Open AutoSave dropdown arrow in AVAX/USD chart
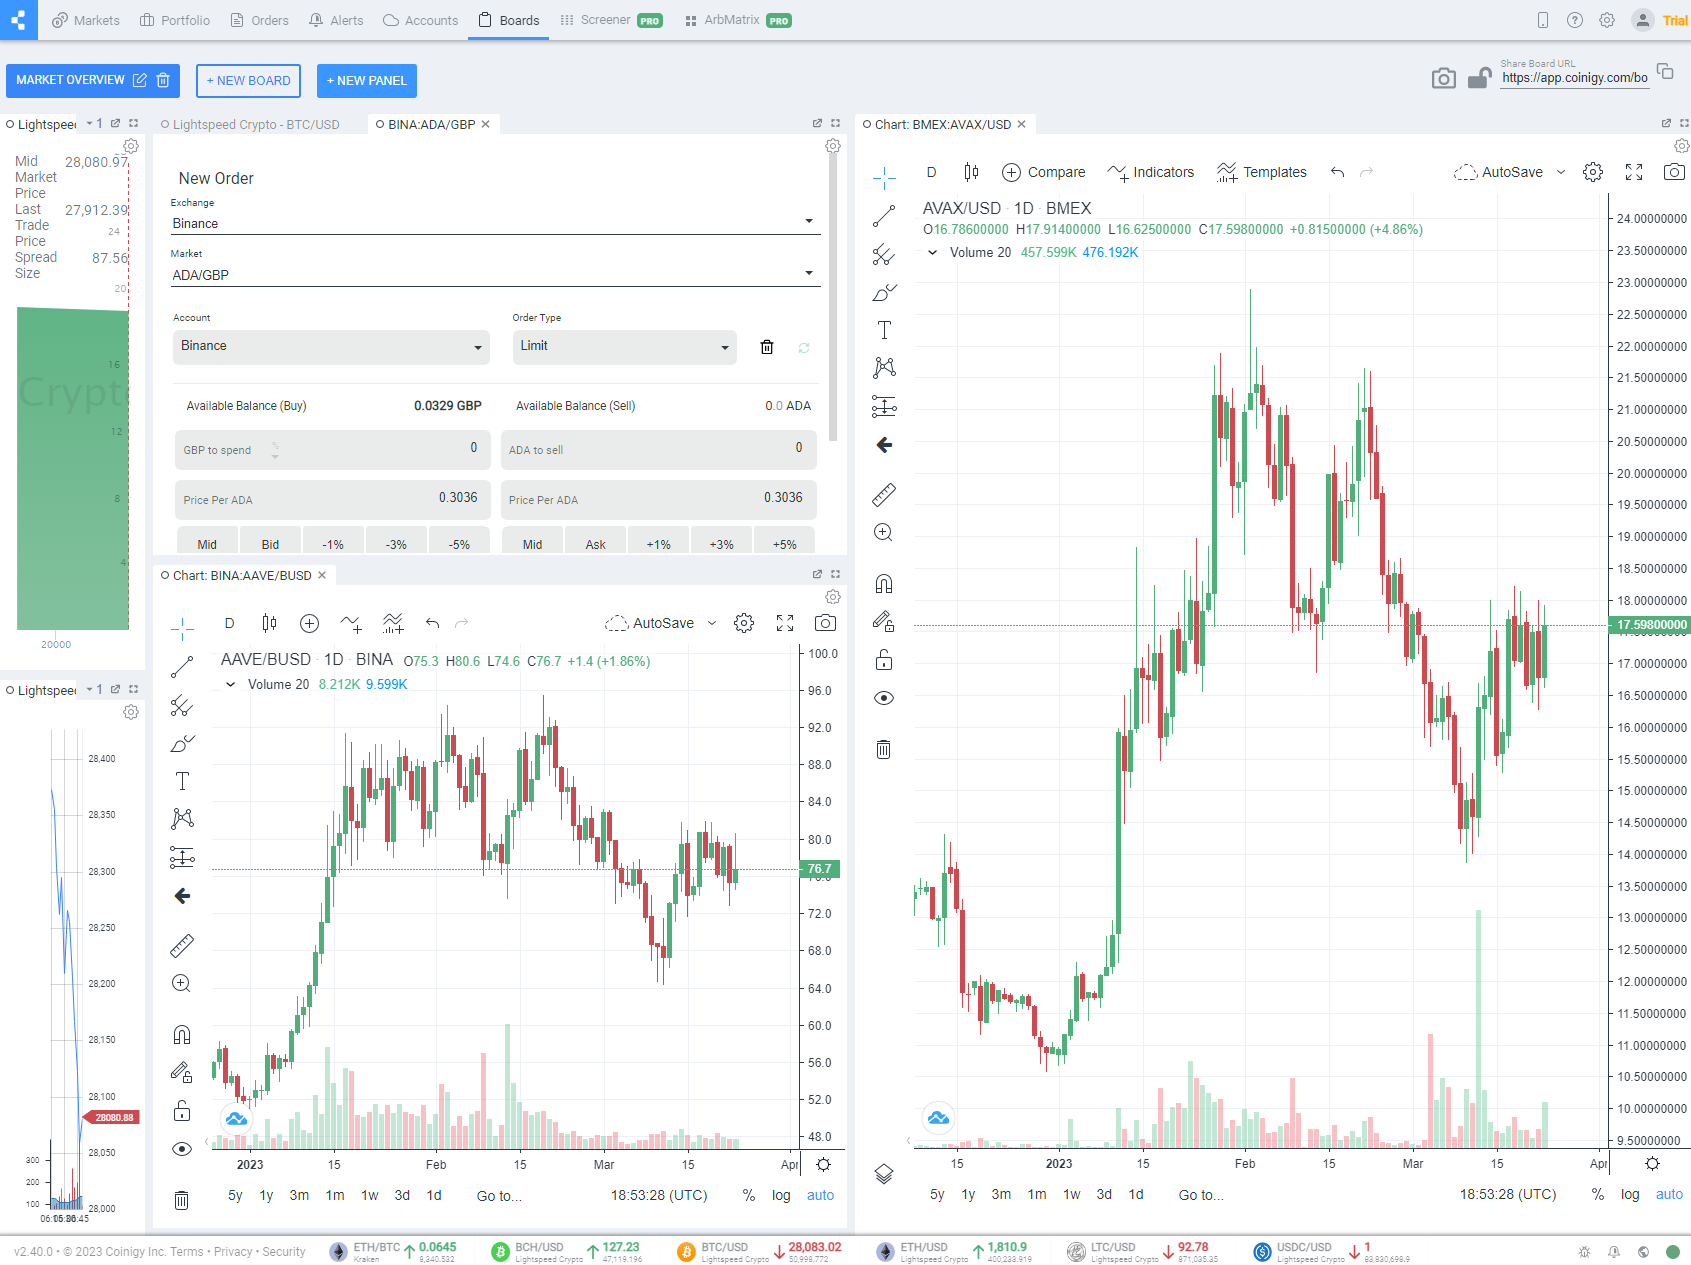This screenshot has height=1265, width=1691. pos(1561,172)
